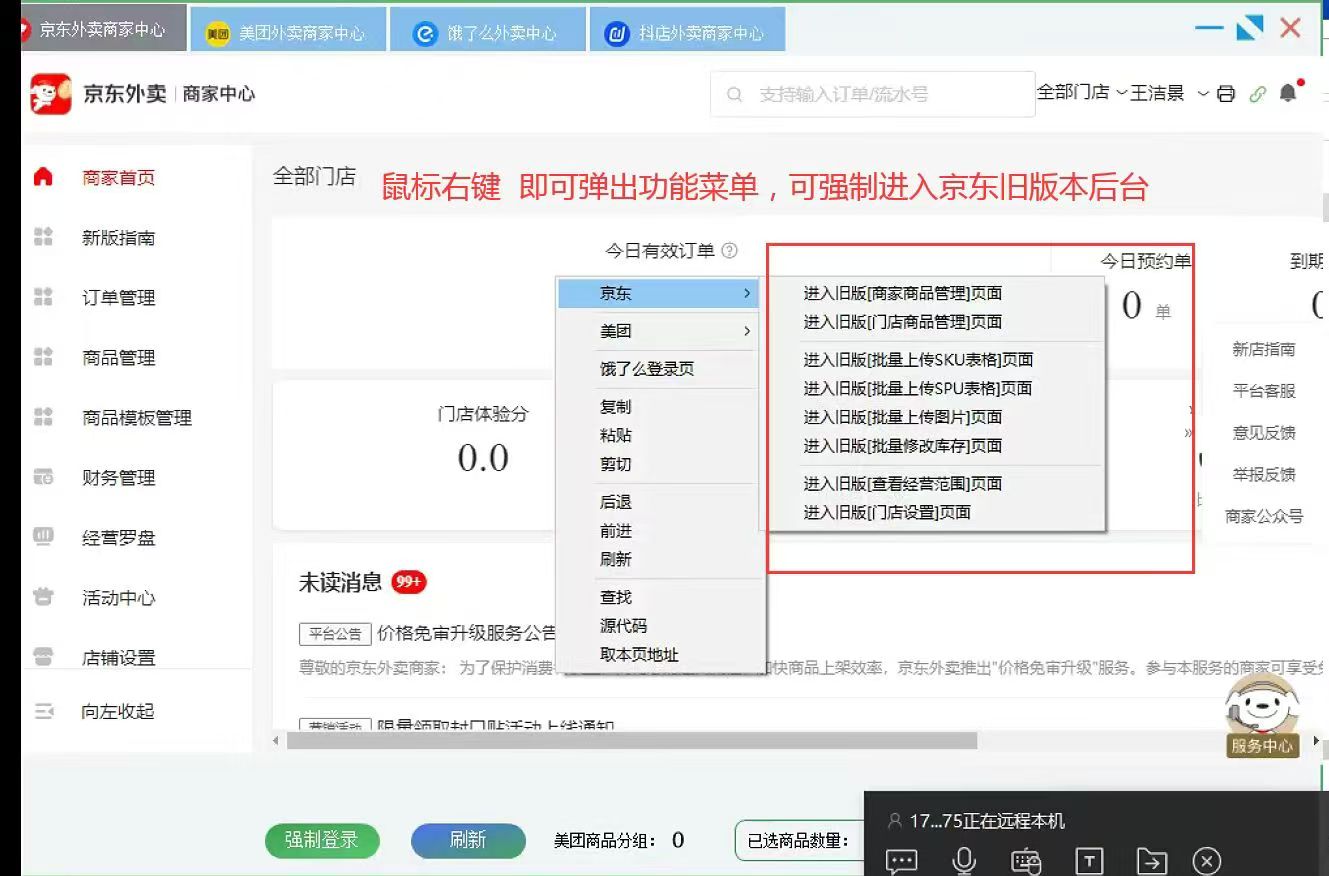Click the 新版指南 sidebar icon

tap(43, 237)
